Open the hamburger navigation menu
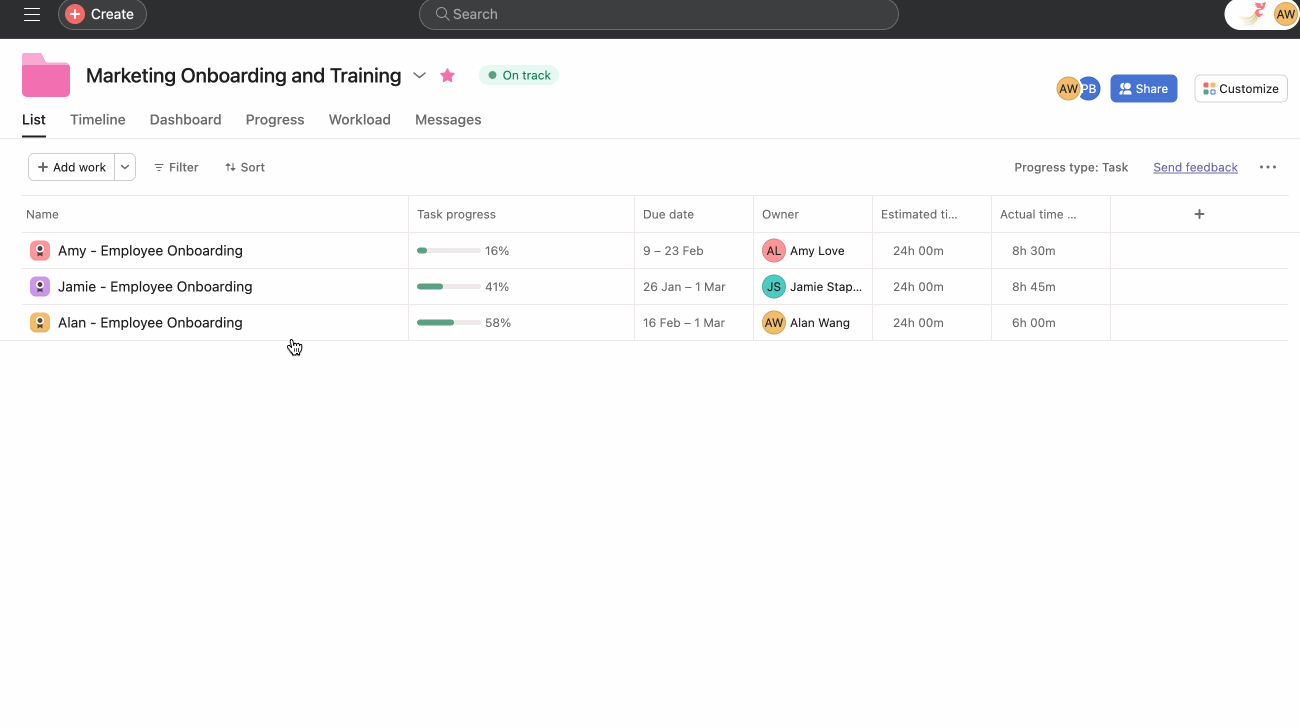This screenshot has height=728, width=1300. 32,14
